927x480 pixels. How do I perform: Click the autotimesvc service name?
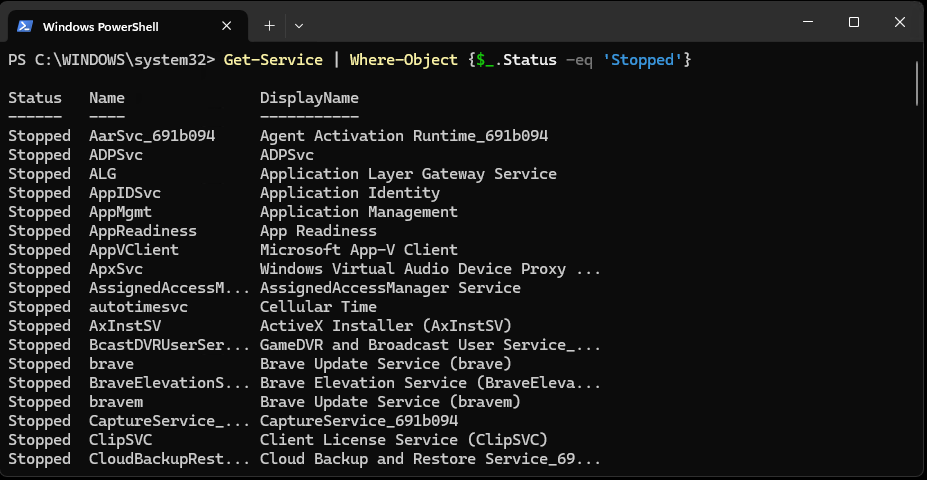(138, 307)
